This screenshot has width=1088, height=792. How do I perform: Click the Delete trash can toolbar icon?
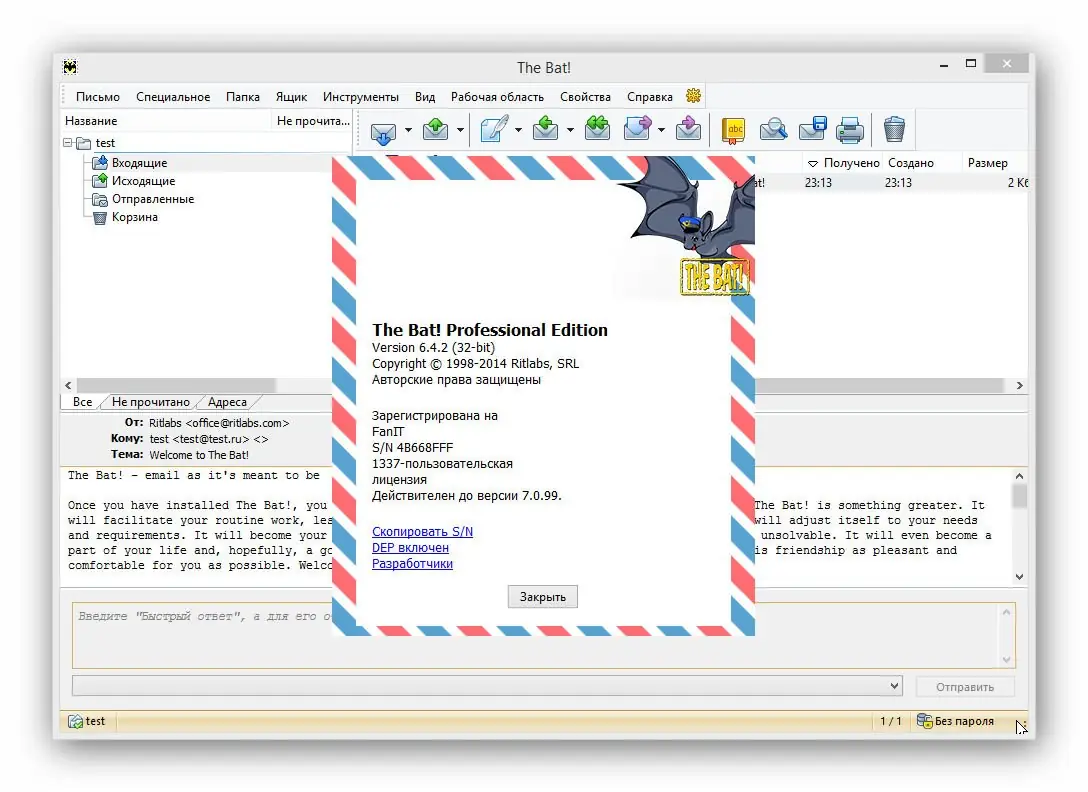894,129
